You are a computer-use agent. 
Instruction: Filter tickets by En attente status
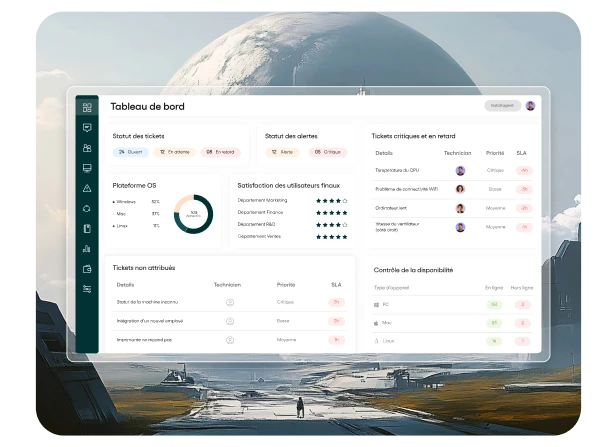point(174,152)
